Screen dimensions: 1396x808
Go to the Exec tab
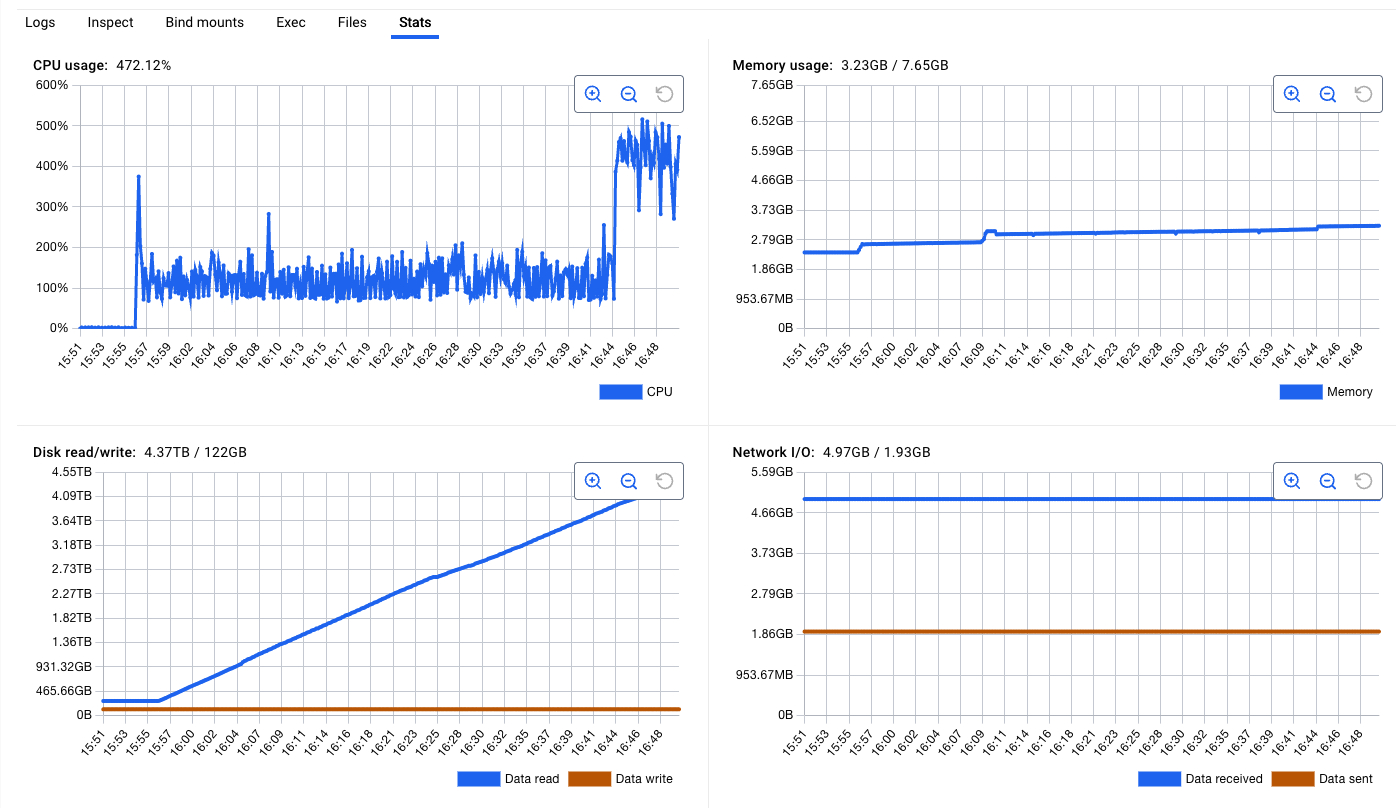(291, 22)
